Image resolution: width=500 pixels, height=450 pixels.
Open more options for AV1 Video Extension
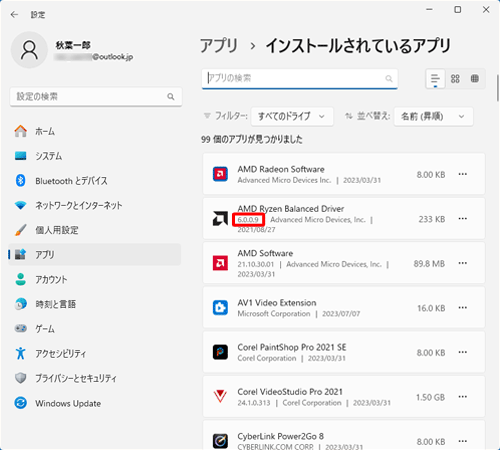click(463, 308)
